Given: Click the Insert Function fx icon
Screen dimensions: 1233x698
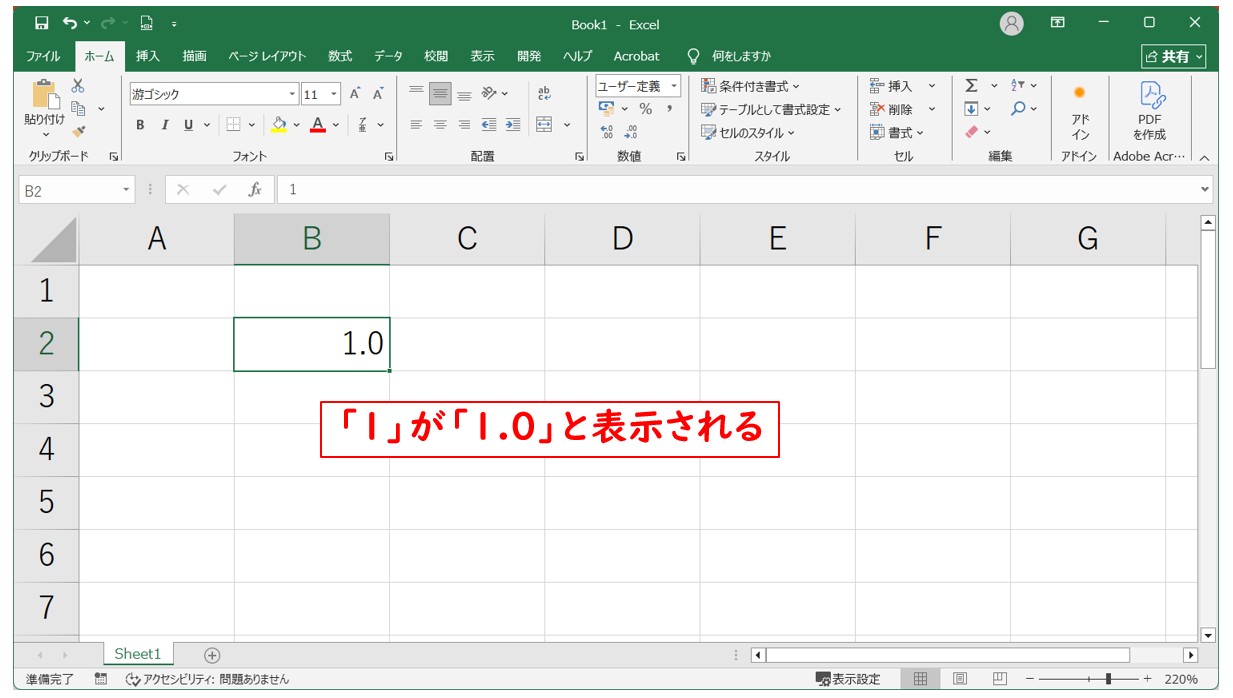Looking at the screenshot, I should 255,189.
